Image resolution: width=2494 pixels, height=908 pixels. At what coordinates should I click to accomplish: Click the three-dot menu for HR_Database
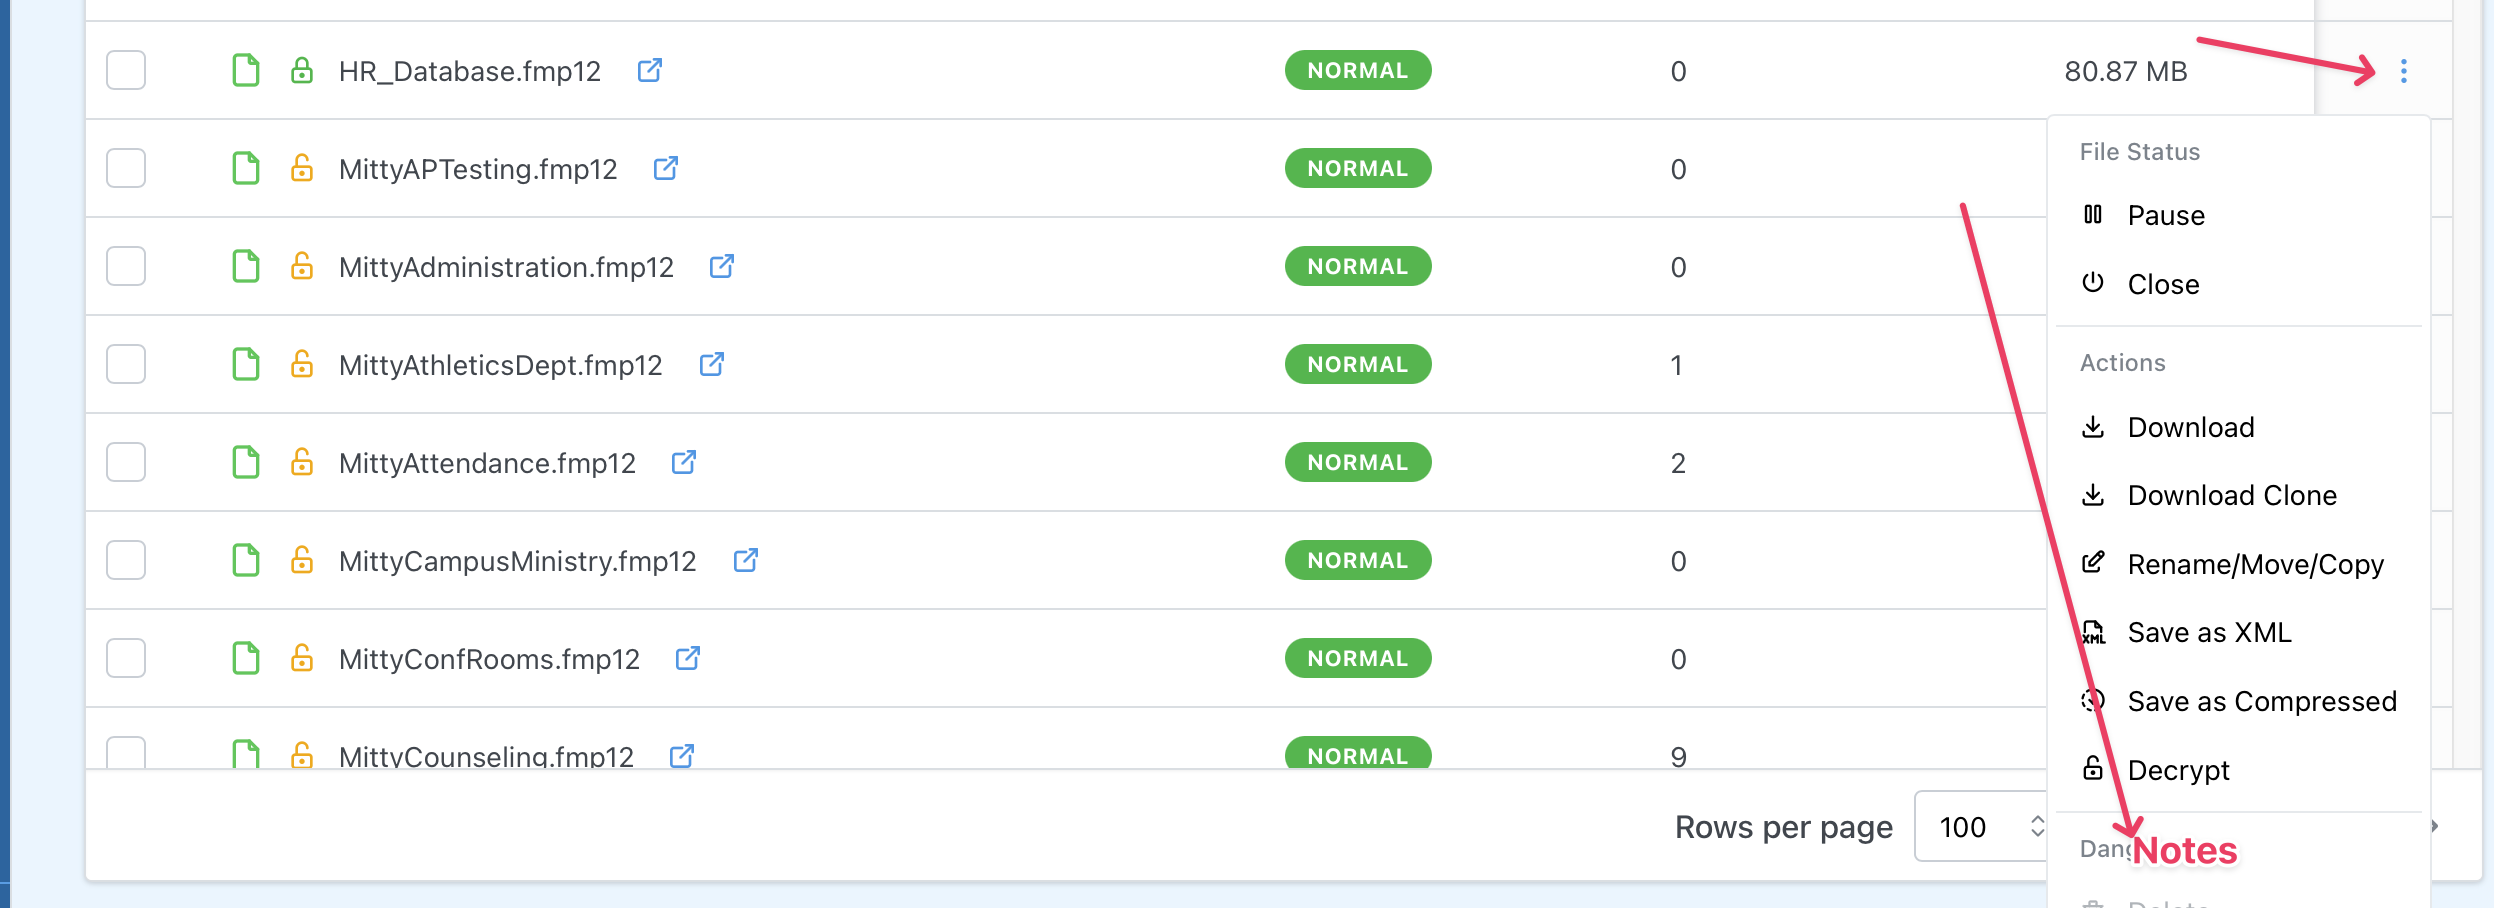(2404, 71)
